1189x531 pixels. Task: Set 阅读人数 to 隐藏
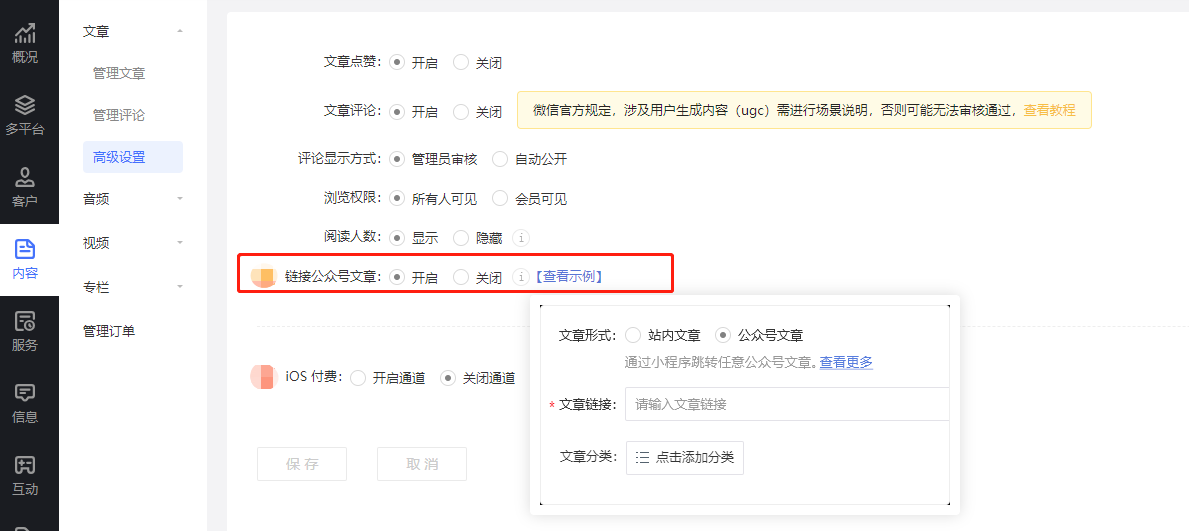click(460, 237)
